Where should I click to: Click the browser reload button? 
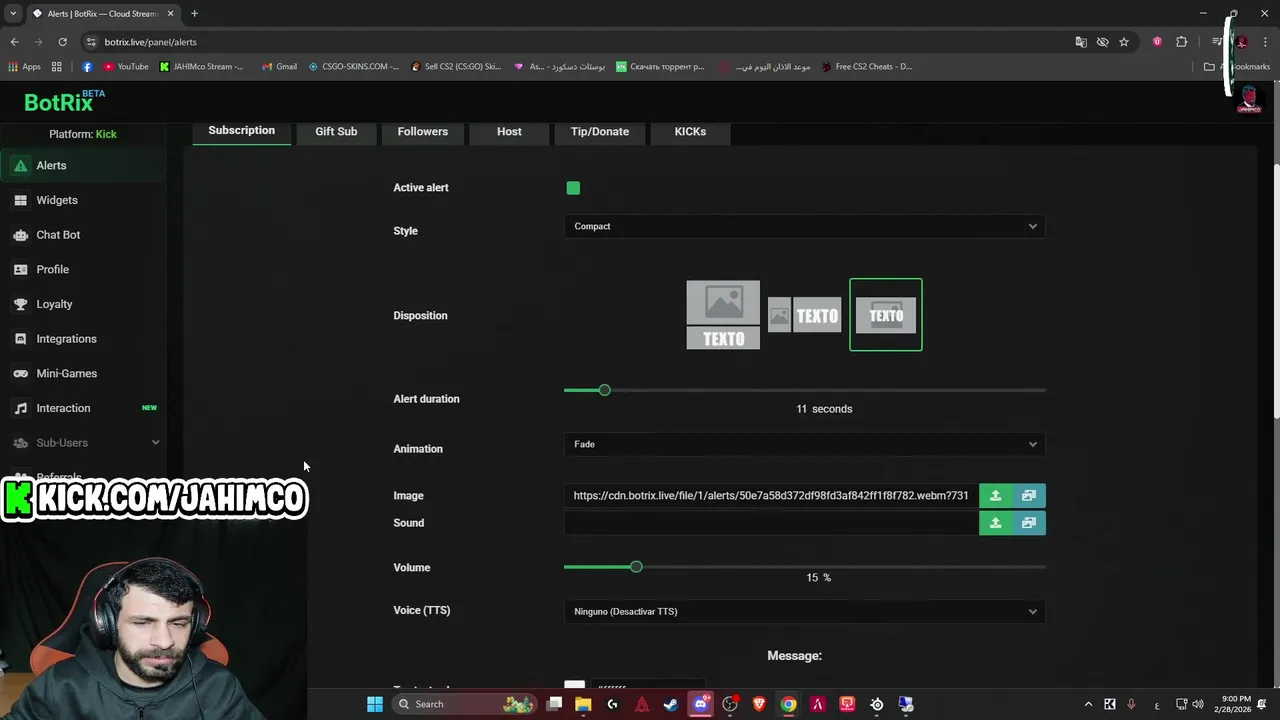[x=62, y=42]
